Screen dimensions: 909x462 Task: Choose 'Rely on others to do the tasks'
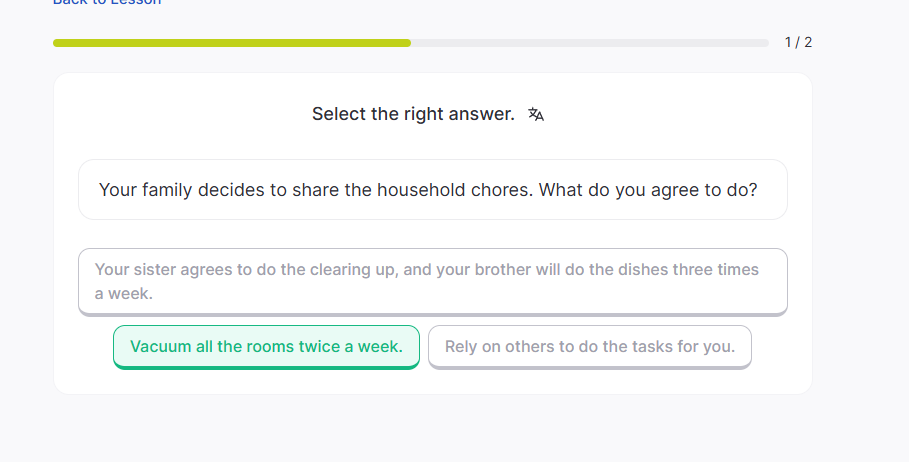tap(589, 347)
